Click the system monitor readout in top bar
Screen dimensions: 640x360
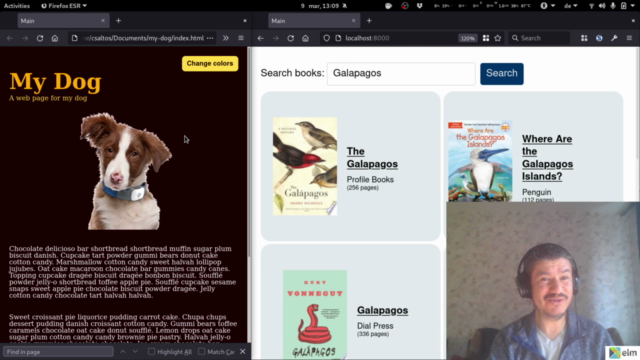coord(482,6)
